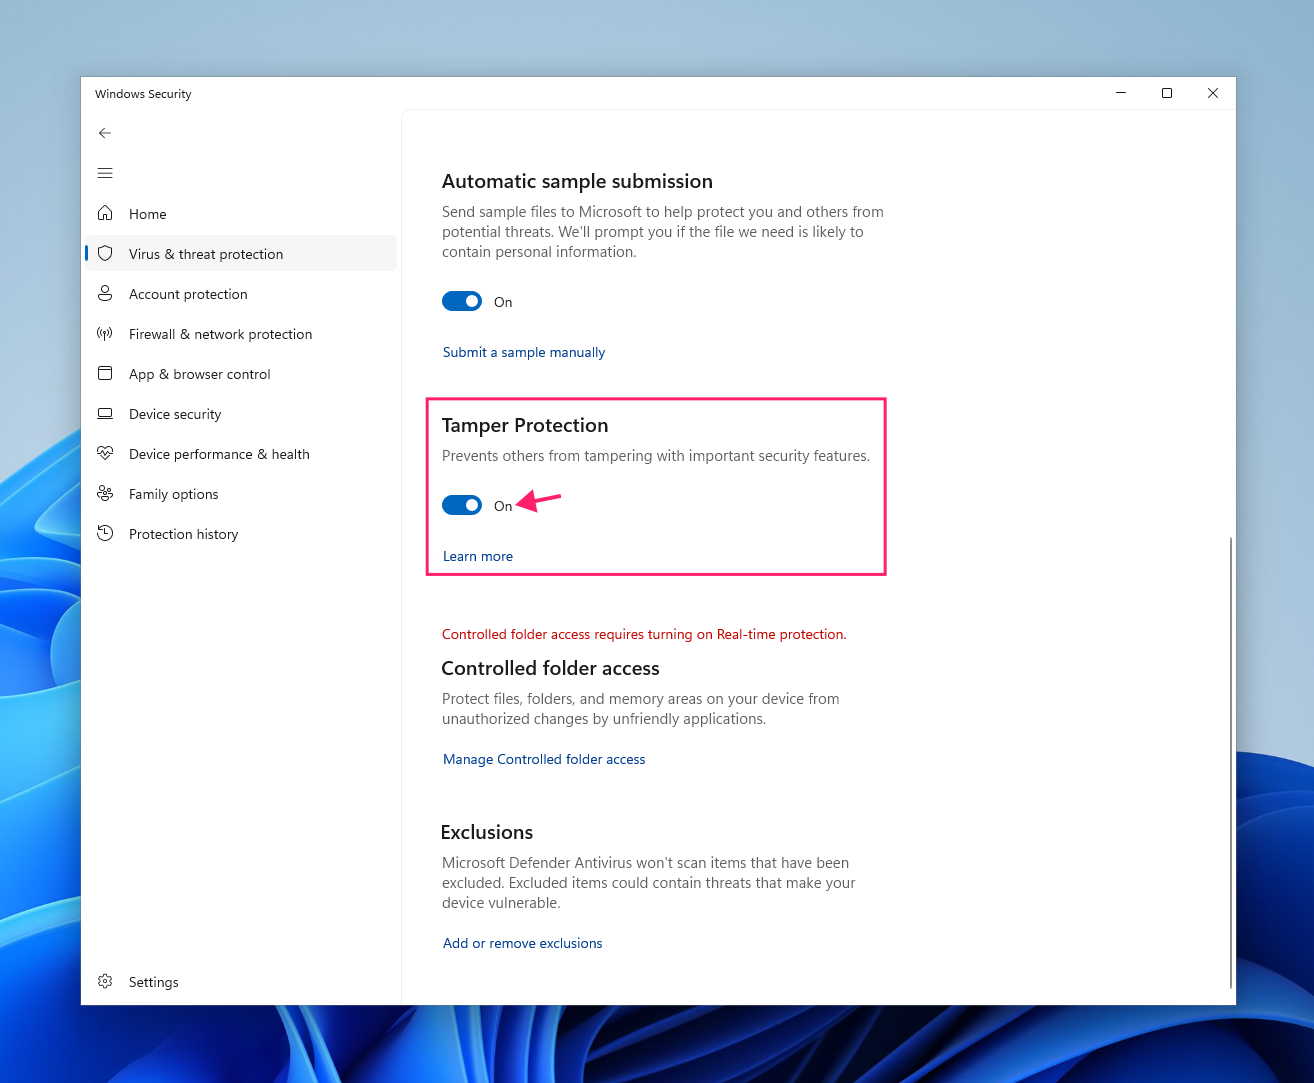
Task: Turn off Automatic sample submission toggle
Action: tap(462, 301)
